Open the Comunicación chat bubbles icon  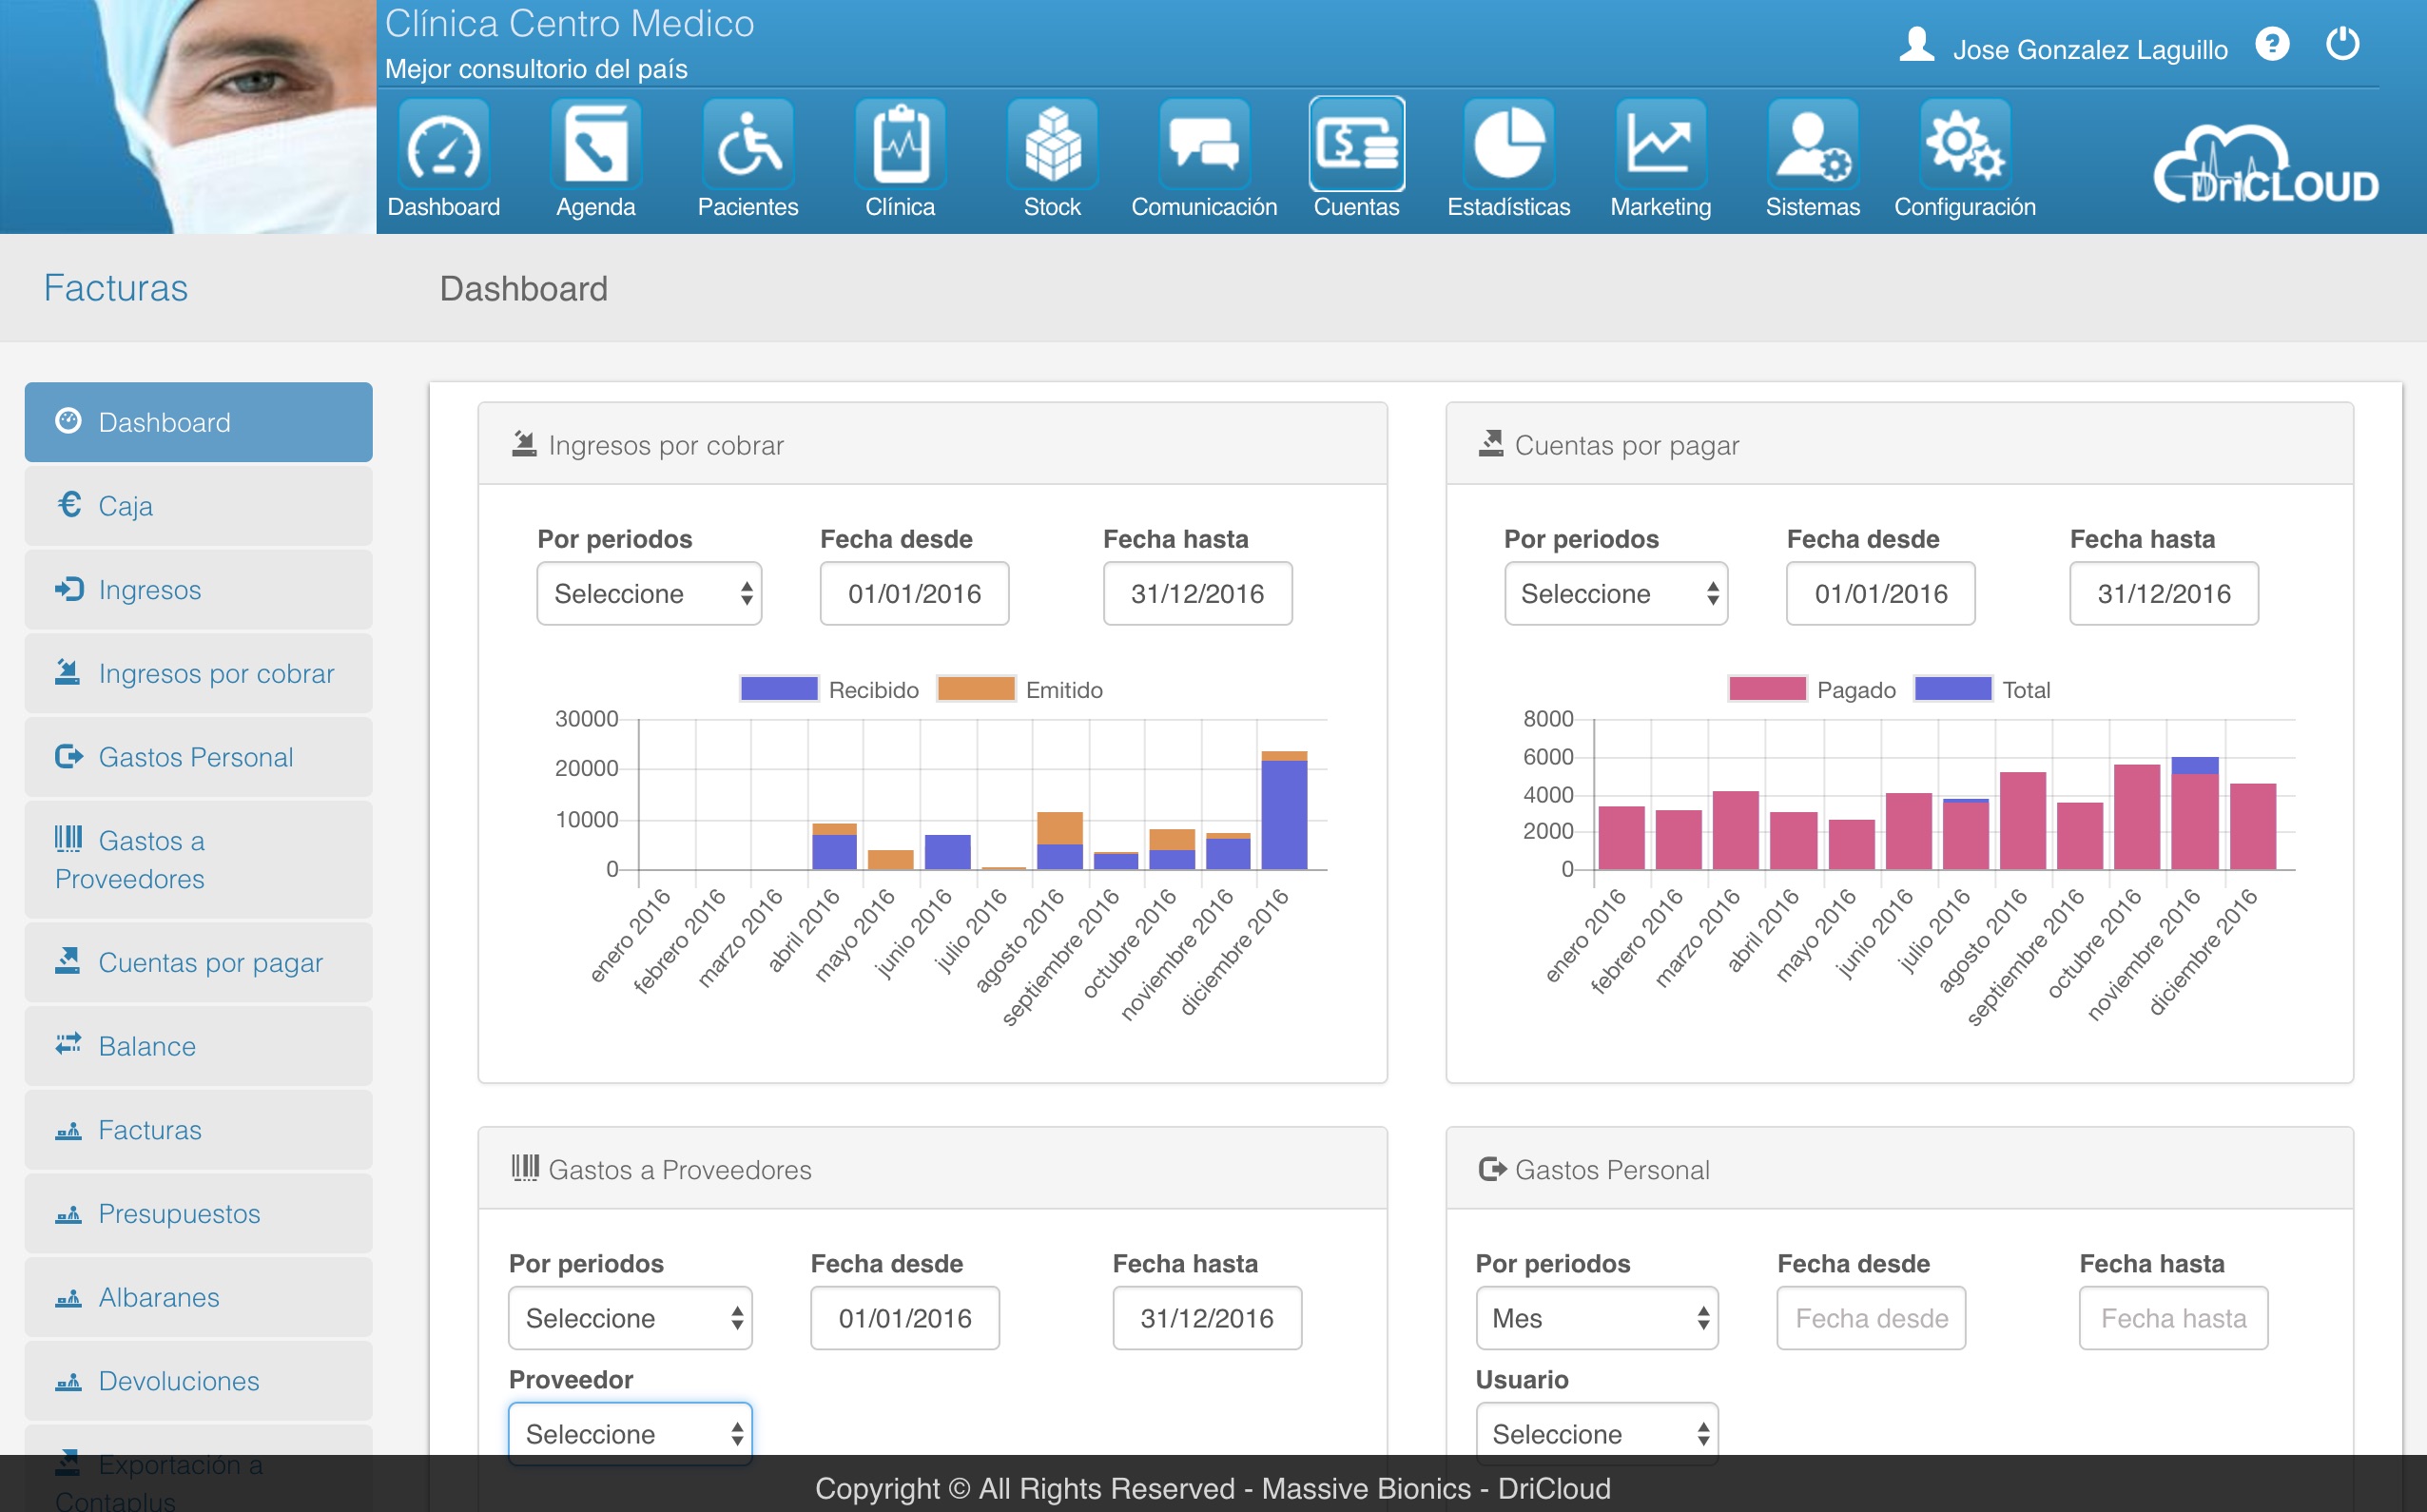coord(1204,146)
